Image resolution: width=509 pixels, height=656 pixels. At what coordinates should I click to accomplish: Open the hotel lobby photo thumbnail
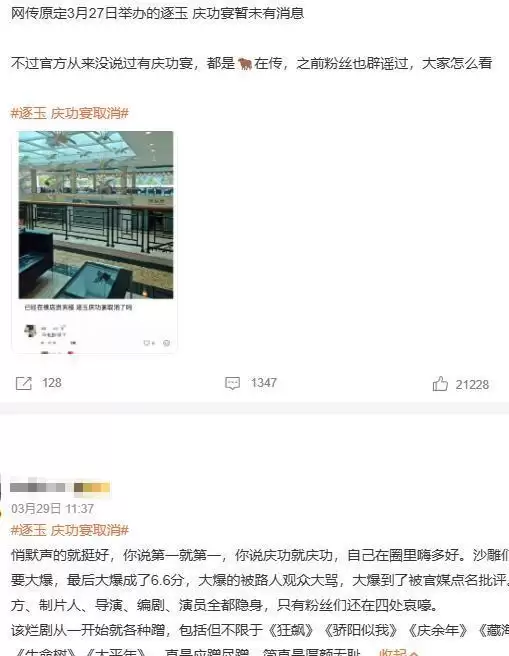[x=96, y=215]
